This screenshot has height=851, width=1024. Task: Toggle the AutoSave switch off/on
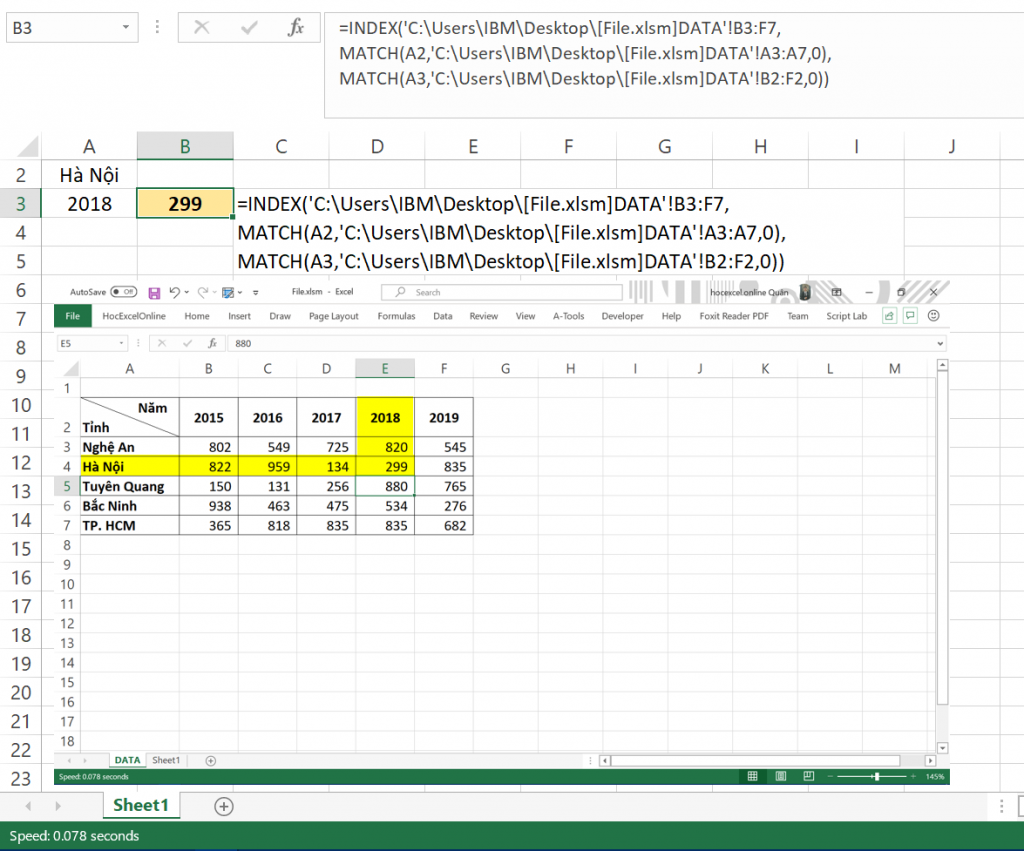123,292
